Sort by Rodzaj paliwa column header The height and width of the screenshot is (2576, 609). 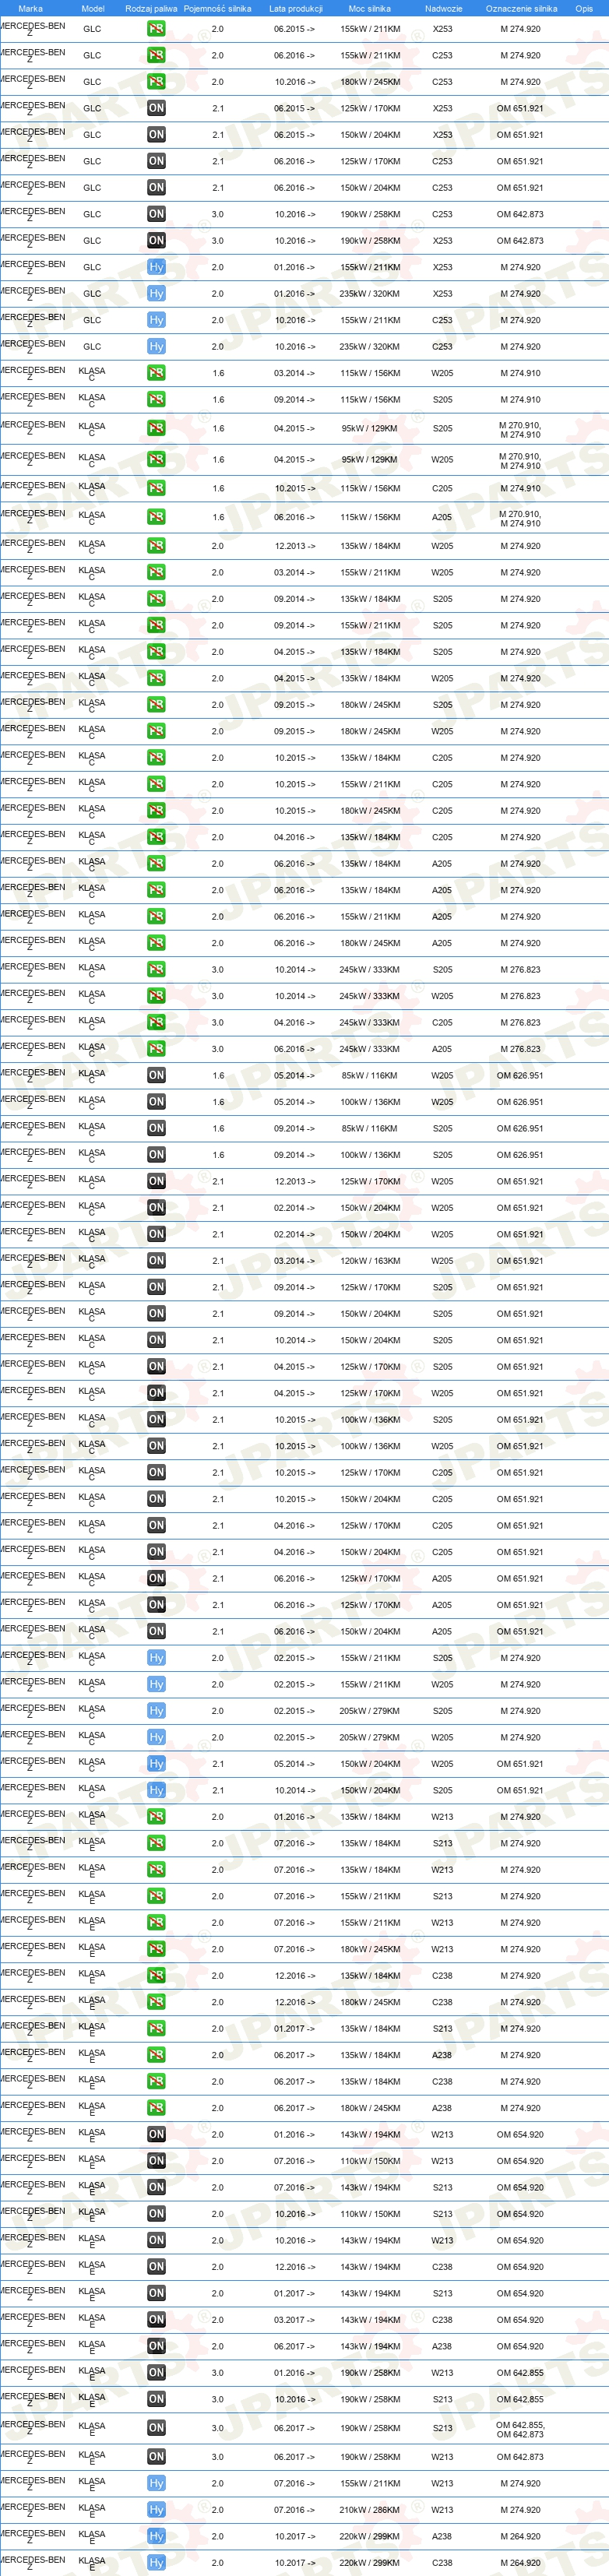[x=151, y=8]
